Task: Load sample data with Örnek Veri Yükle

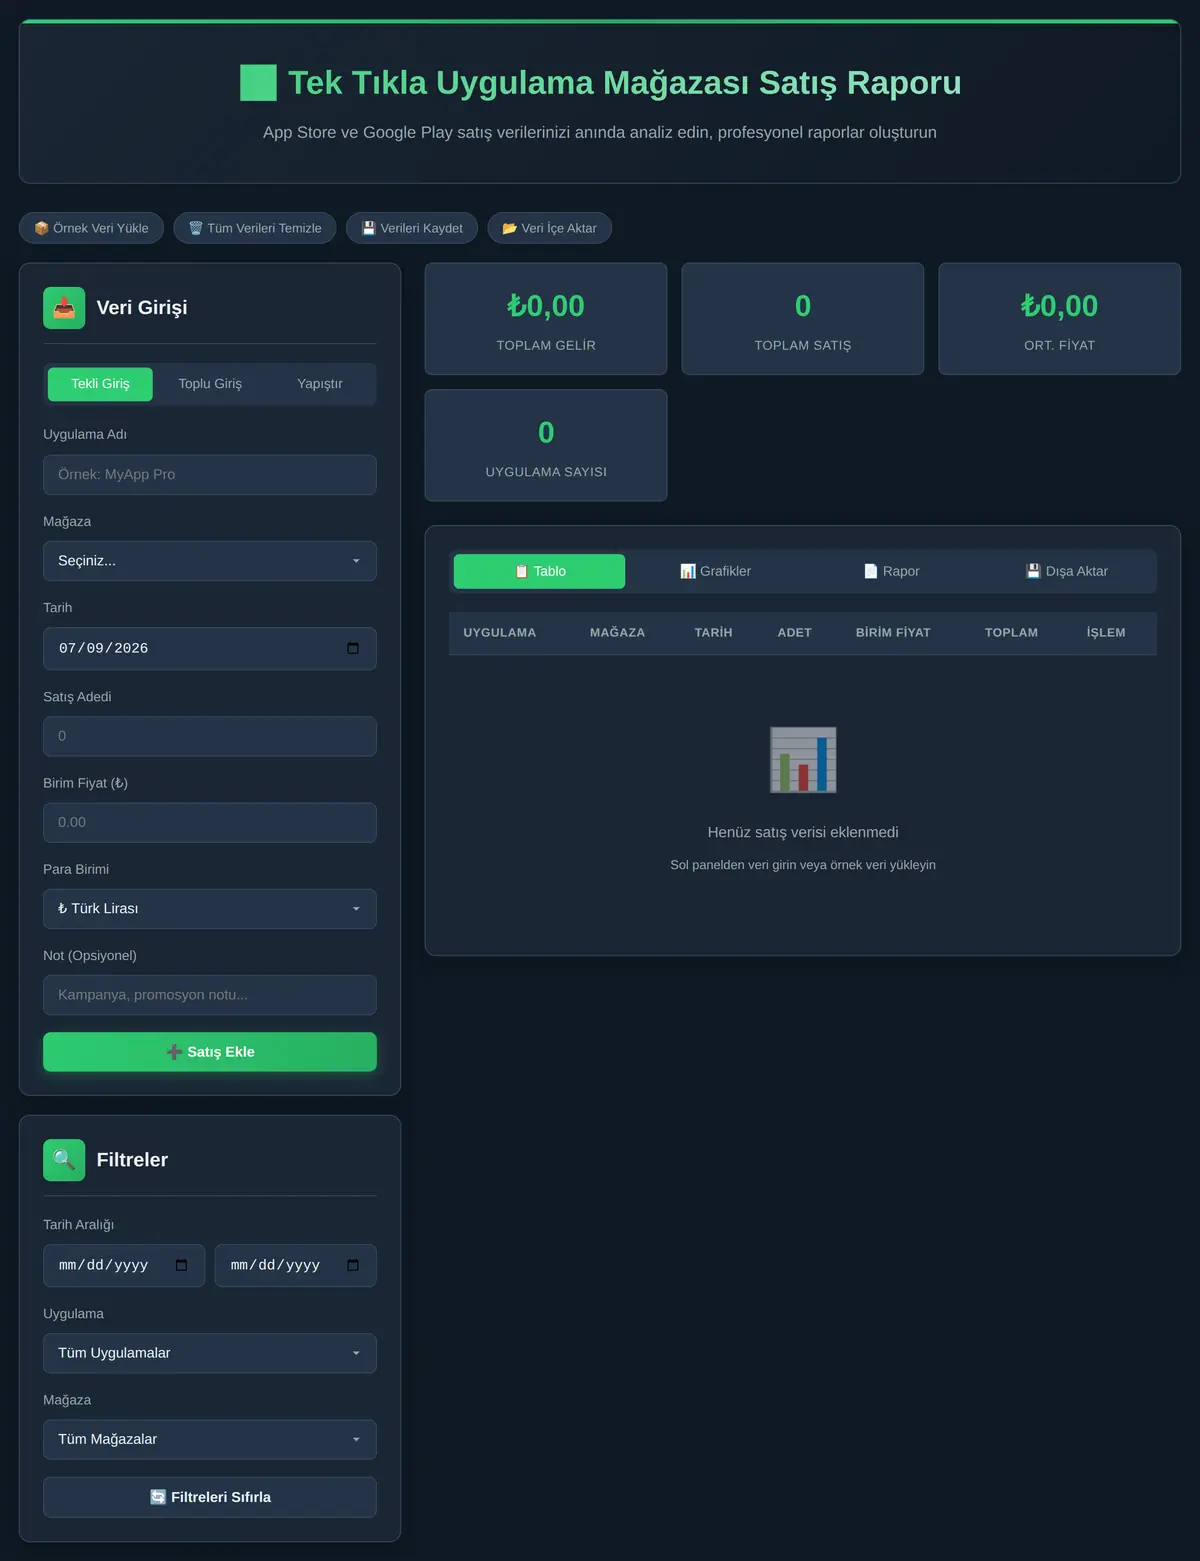Action: click(91, 228)
